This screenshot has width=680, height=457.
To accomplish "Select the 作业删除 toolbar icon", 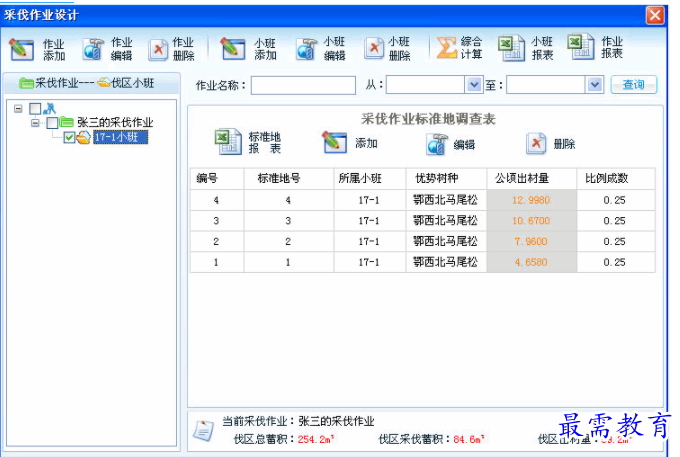I will coord(158,50).
